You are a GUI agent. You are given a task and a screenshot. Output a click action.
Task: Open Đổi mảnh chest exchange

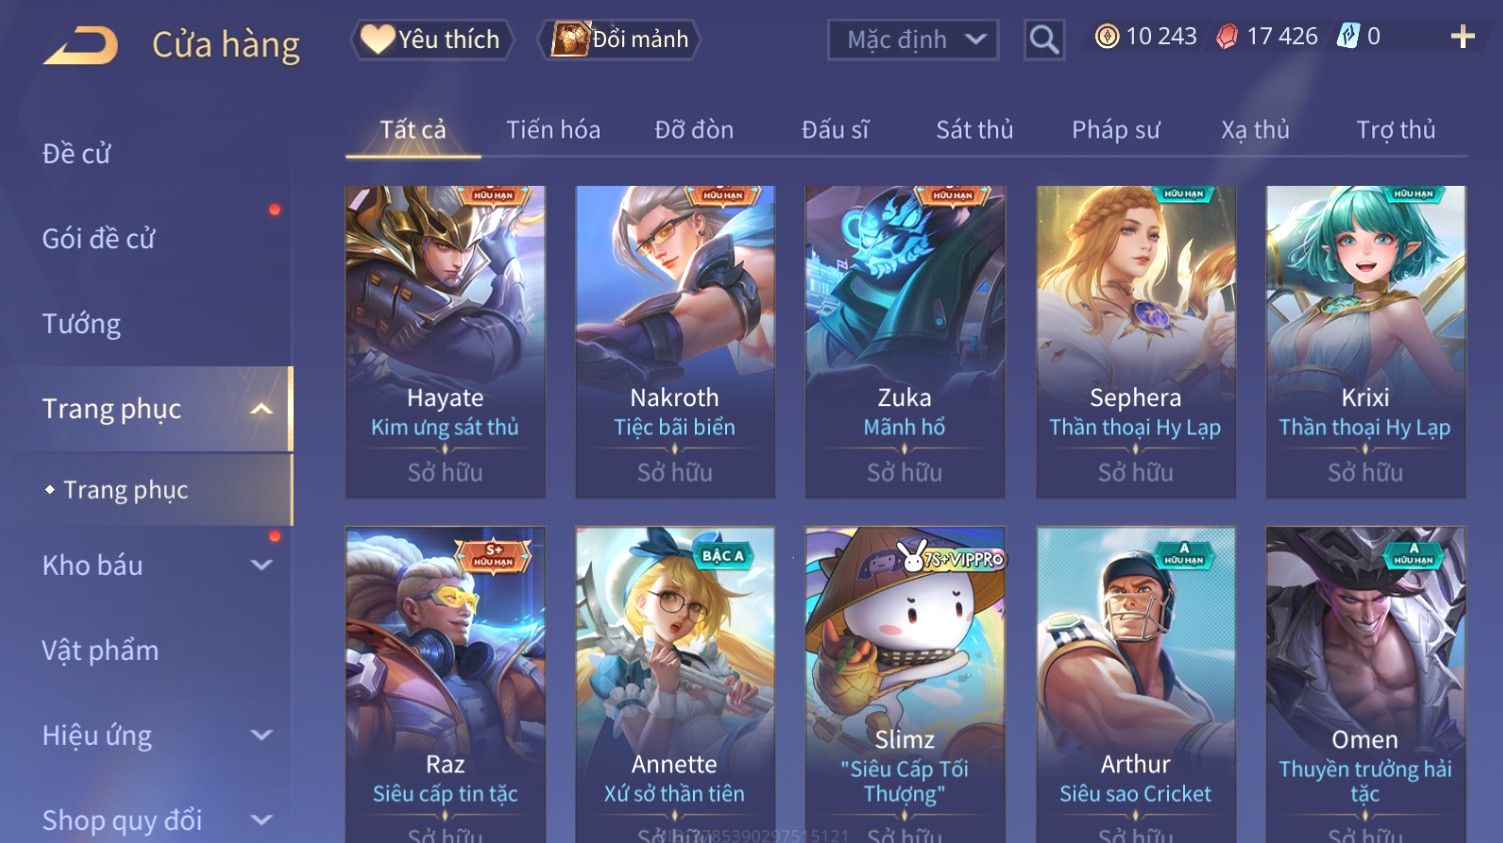tap(620, 39)
